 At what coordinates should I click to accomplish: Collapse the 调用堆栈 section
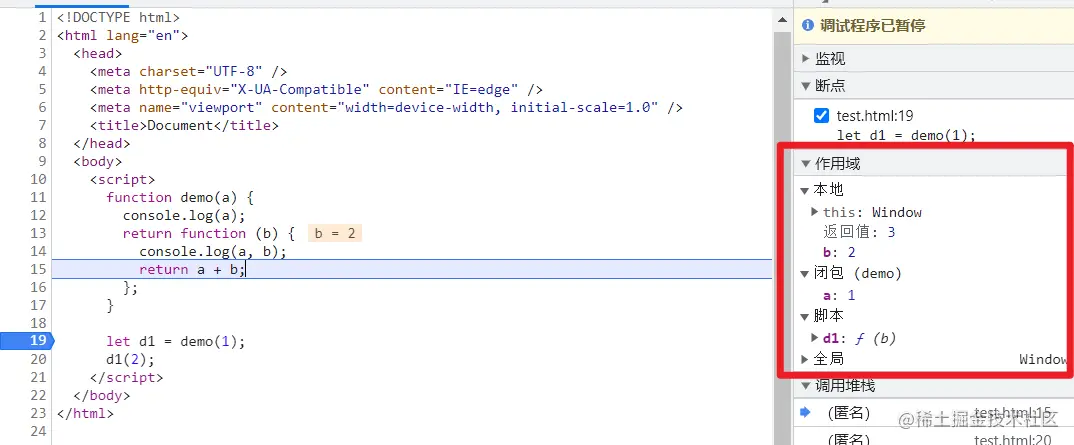806,385
